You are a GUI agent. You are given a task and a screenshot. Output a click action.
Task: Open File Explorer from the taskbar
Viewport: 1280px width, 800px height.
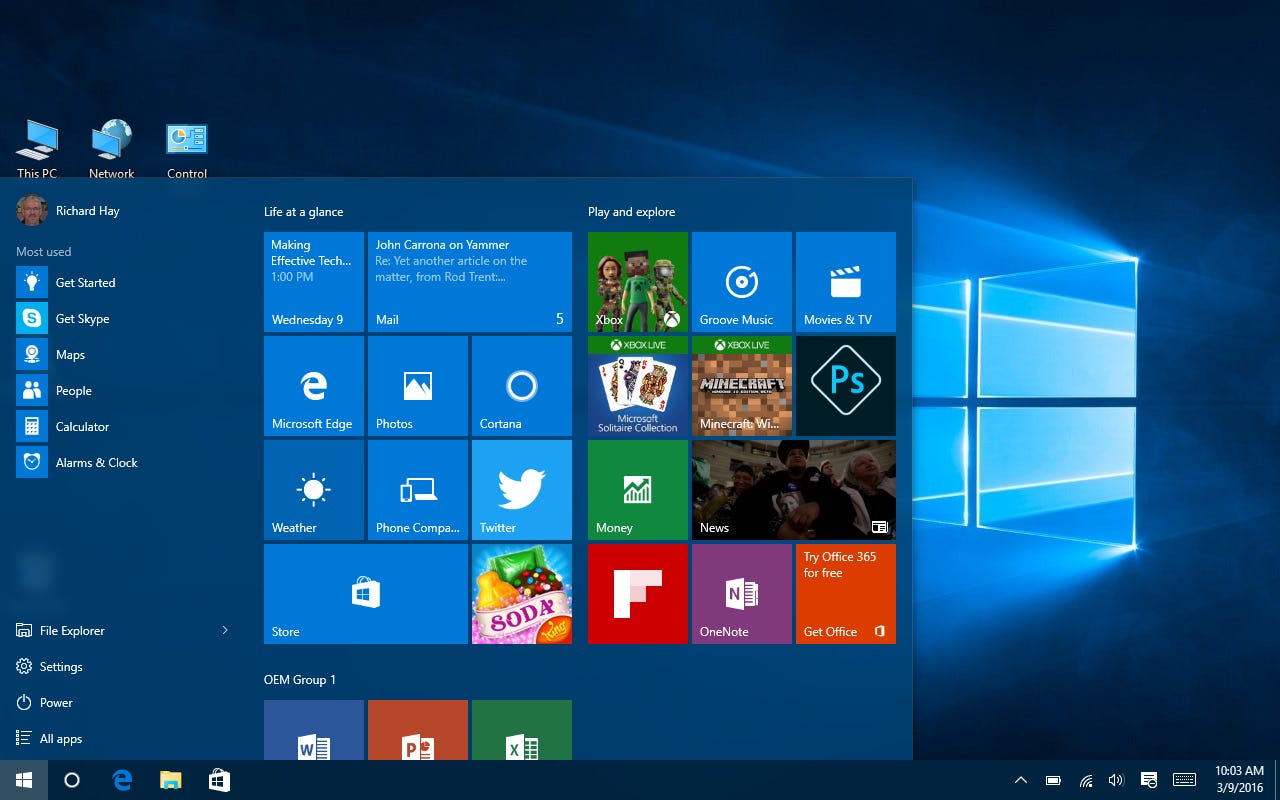click(x=170, y=779)
